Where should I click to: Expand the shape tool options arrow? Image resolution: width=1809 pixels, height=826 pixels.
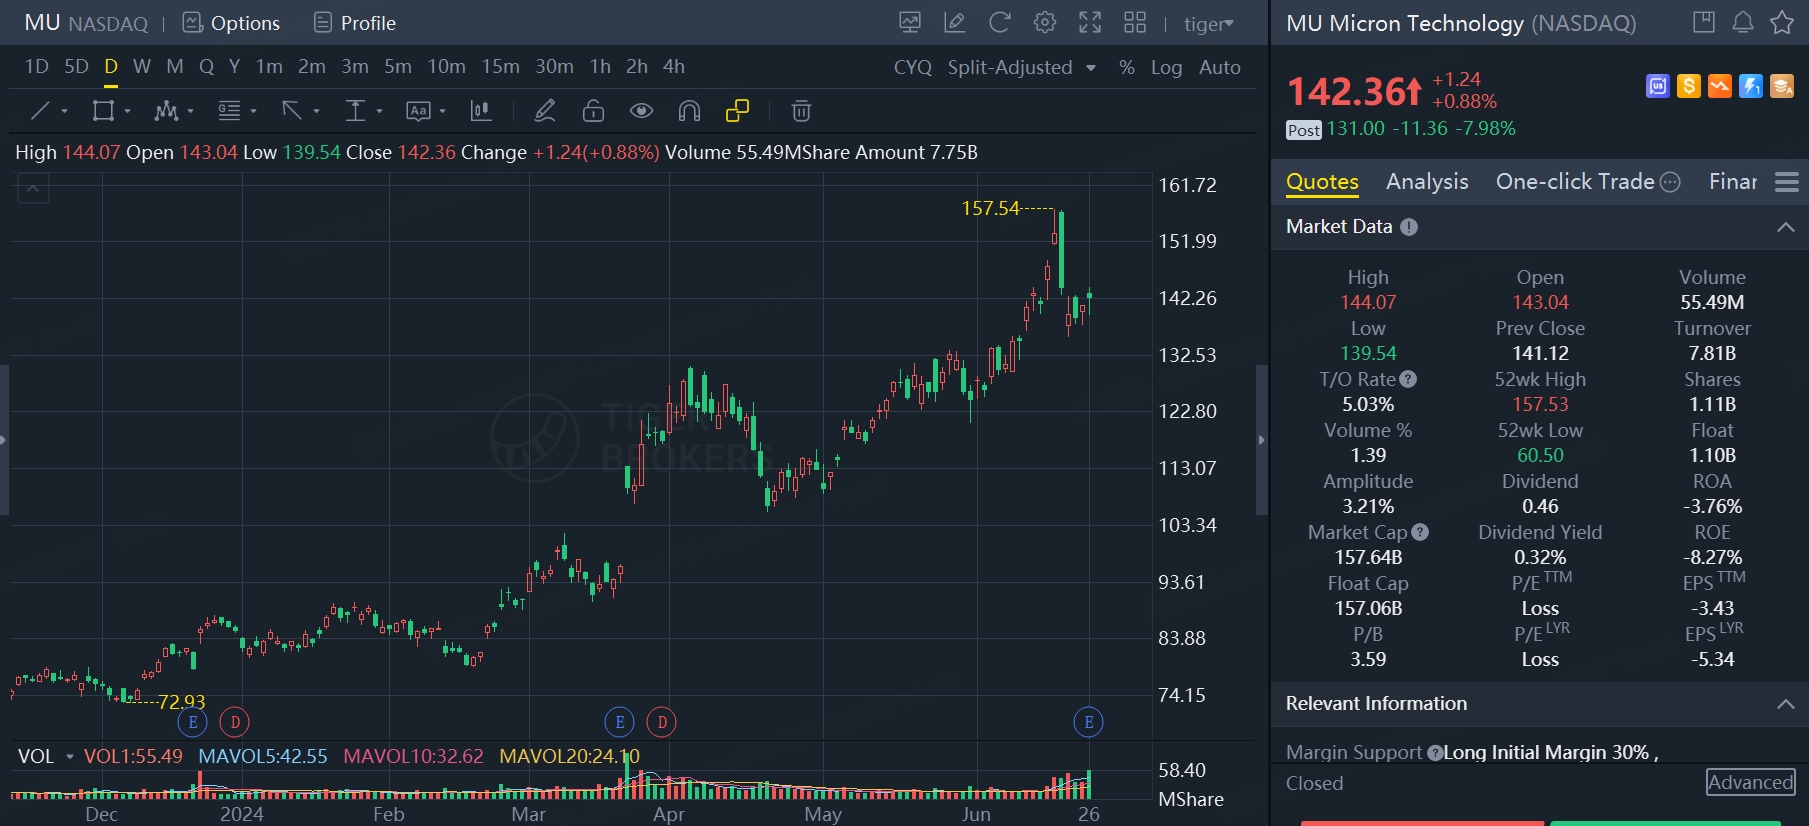127,111
